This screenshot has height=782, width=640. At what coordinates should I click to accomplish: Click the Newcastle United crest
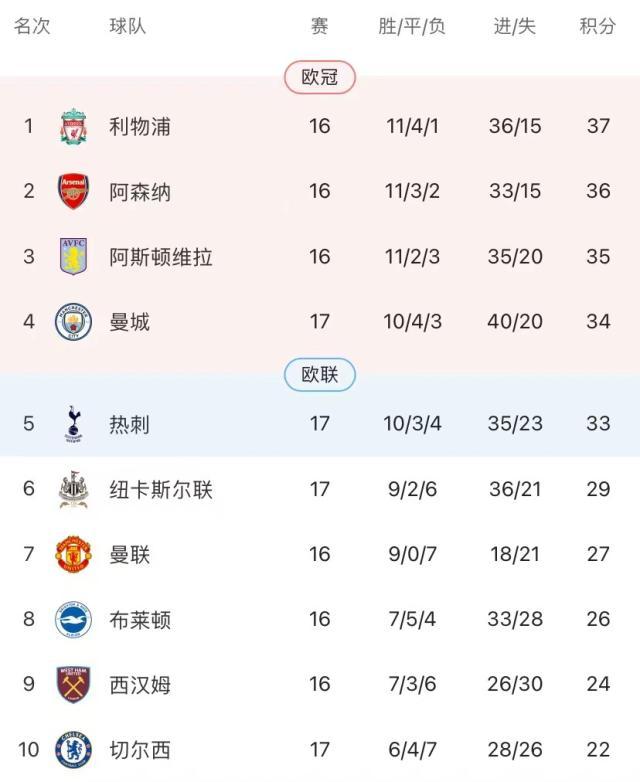[x=73, y=490]
